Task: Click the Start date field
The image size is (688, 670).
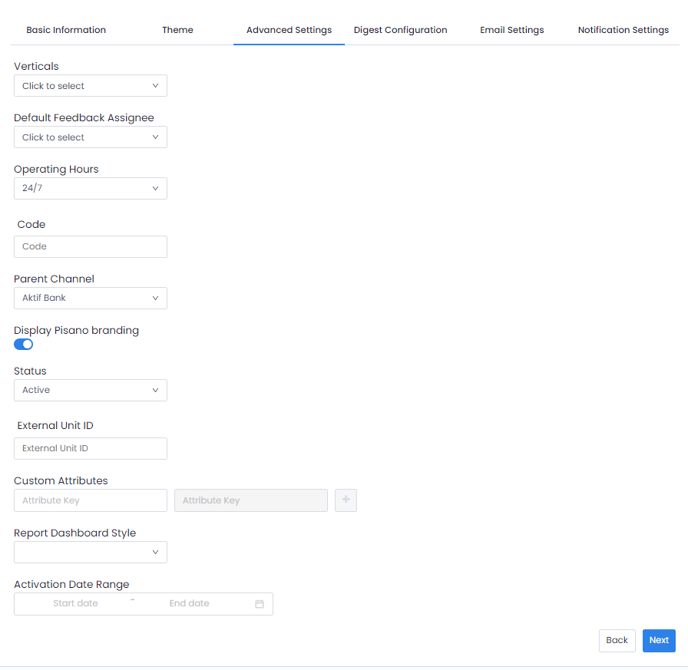Action: [x=76, y=604]
